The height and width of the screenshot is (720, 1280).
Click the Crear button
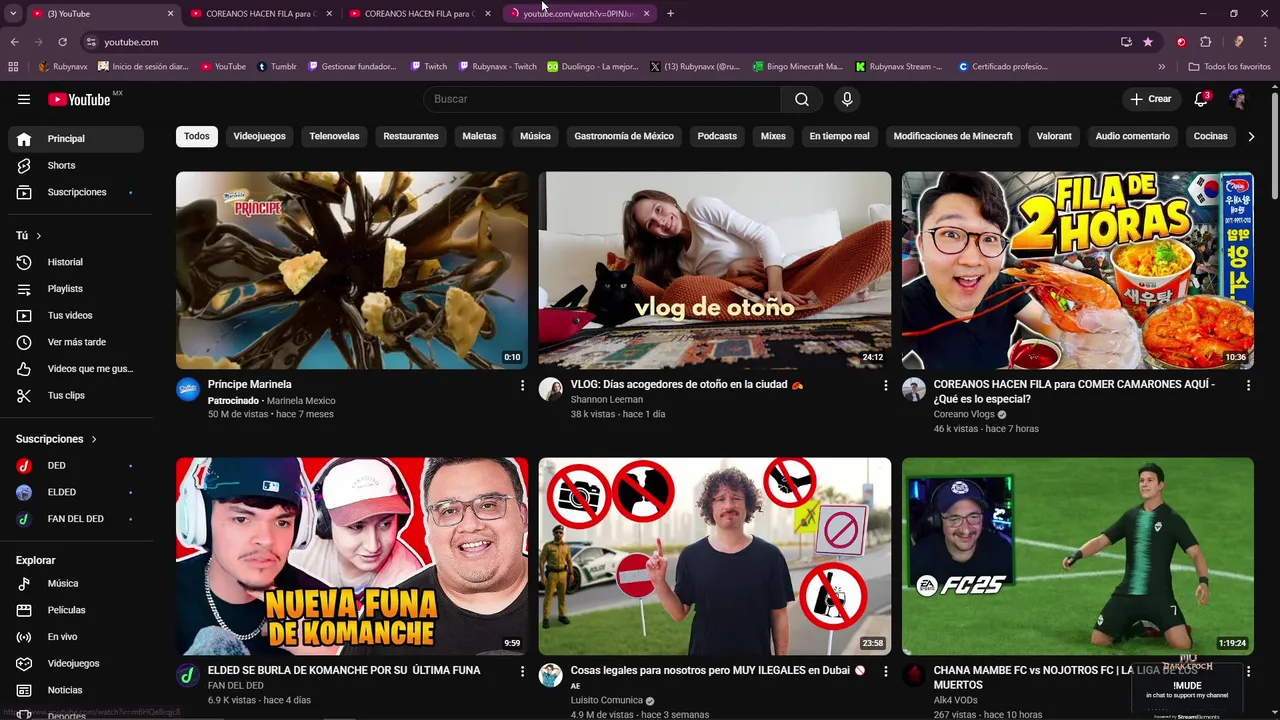1151,99
